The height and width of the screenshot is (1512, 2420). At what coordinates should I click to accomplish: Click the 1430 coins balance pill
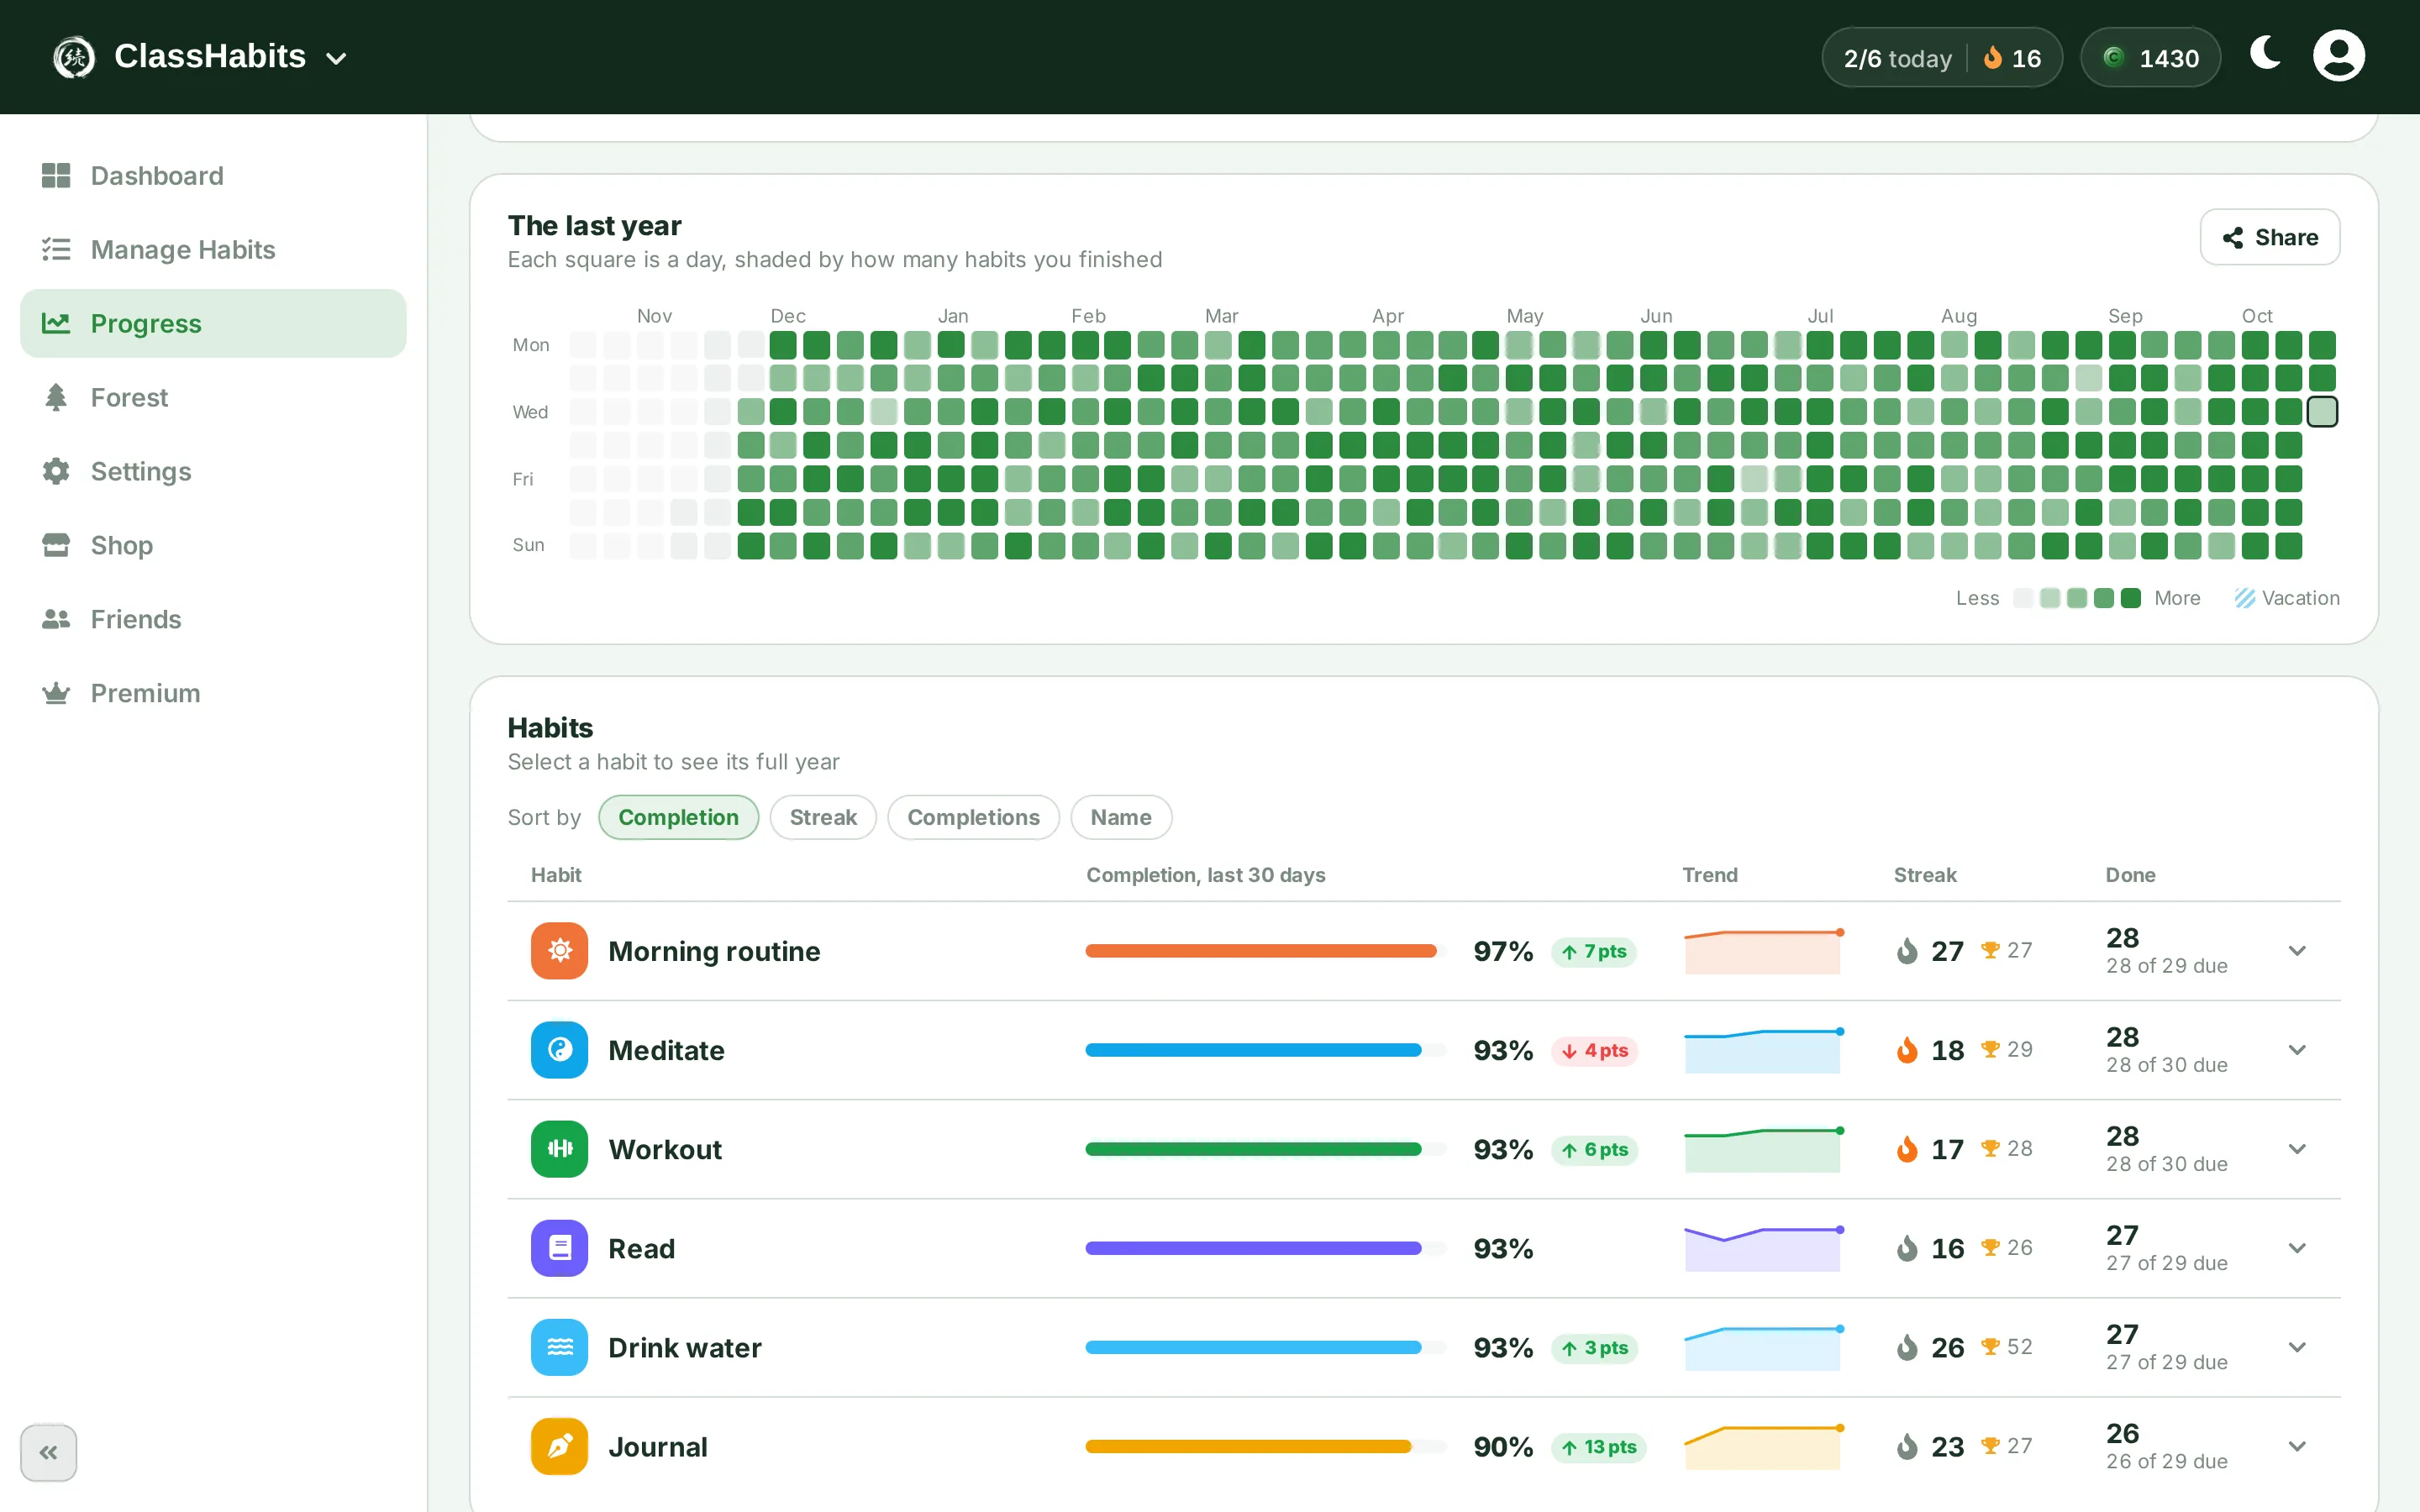pos(2150,58)
